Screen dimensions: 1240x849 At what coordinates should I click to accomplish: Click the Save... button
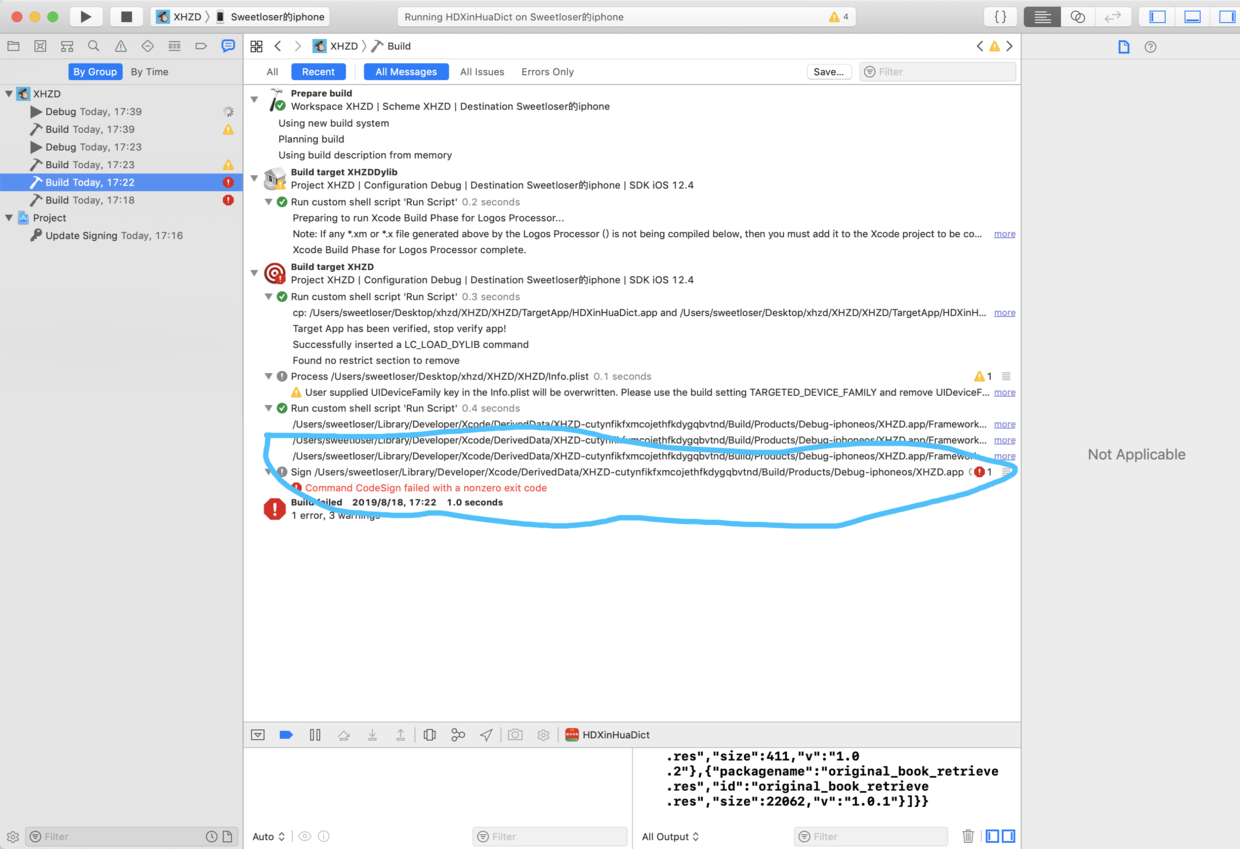(x=828, y=72)
